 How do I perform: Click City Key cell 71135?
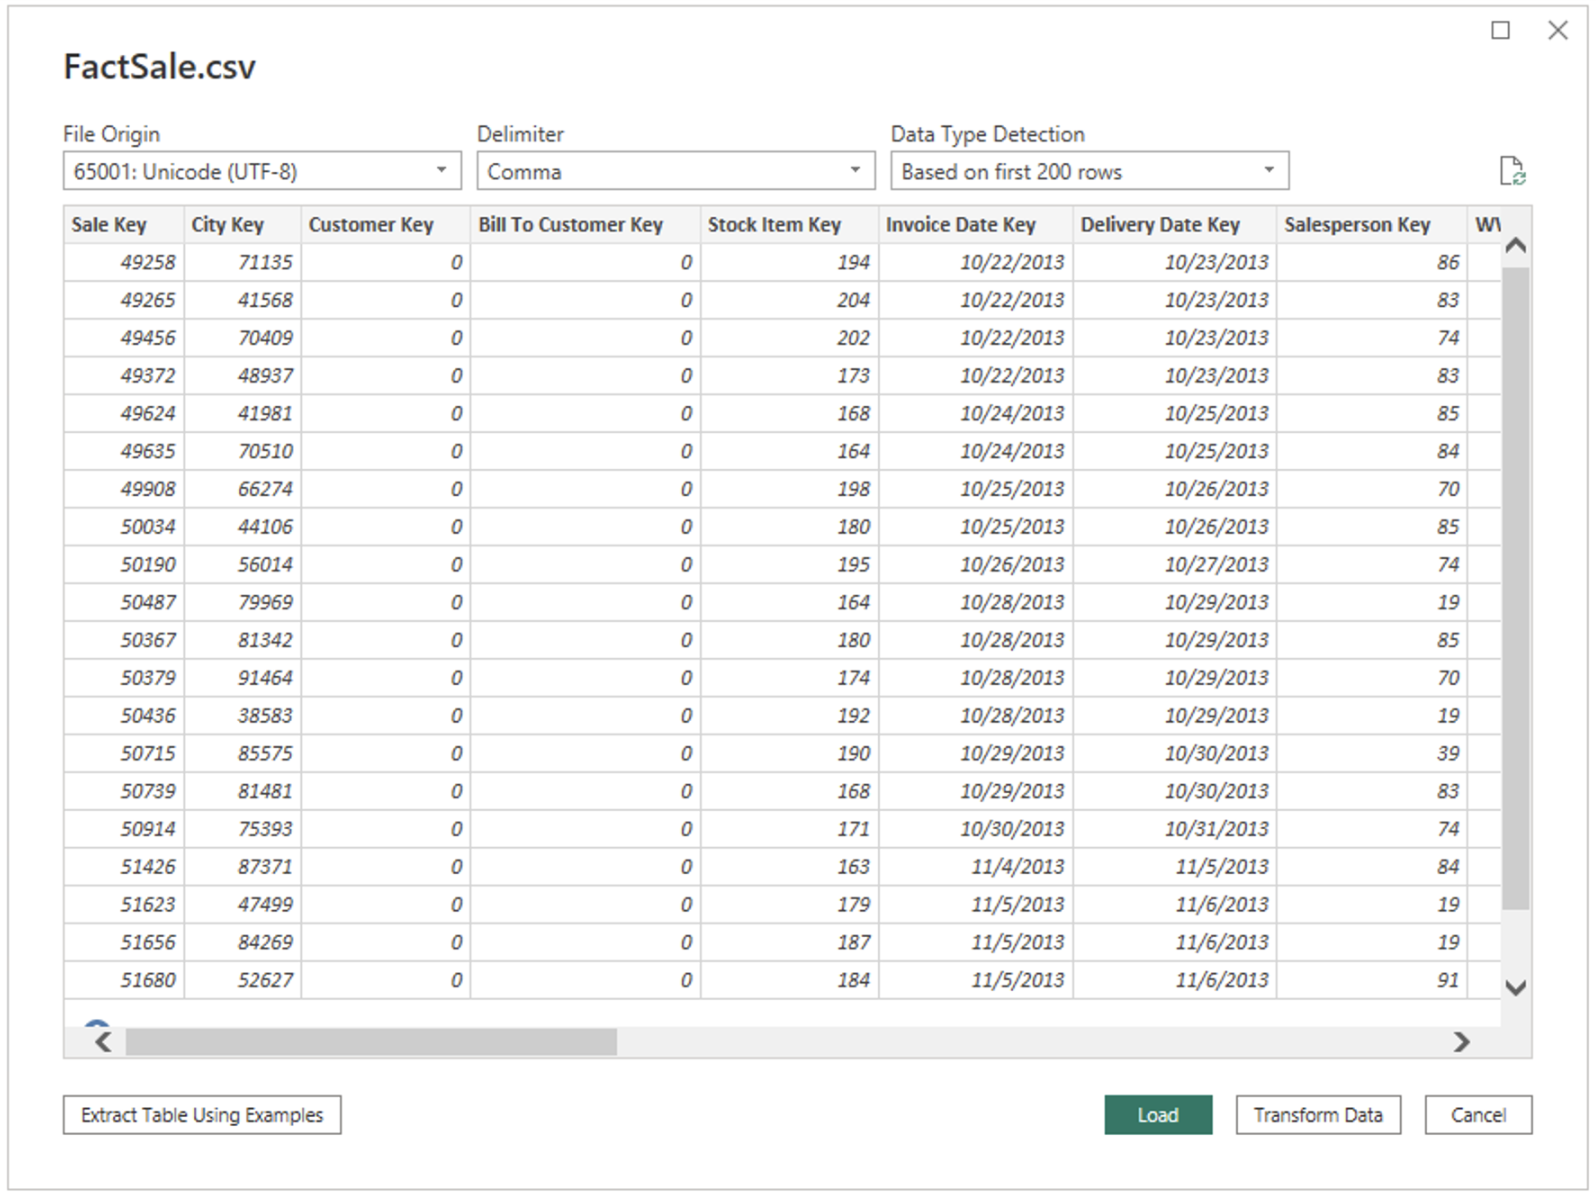click(243, 262)
